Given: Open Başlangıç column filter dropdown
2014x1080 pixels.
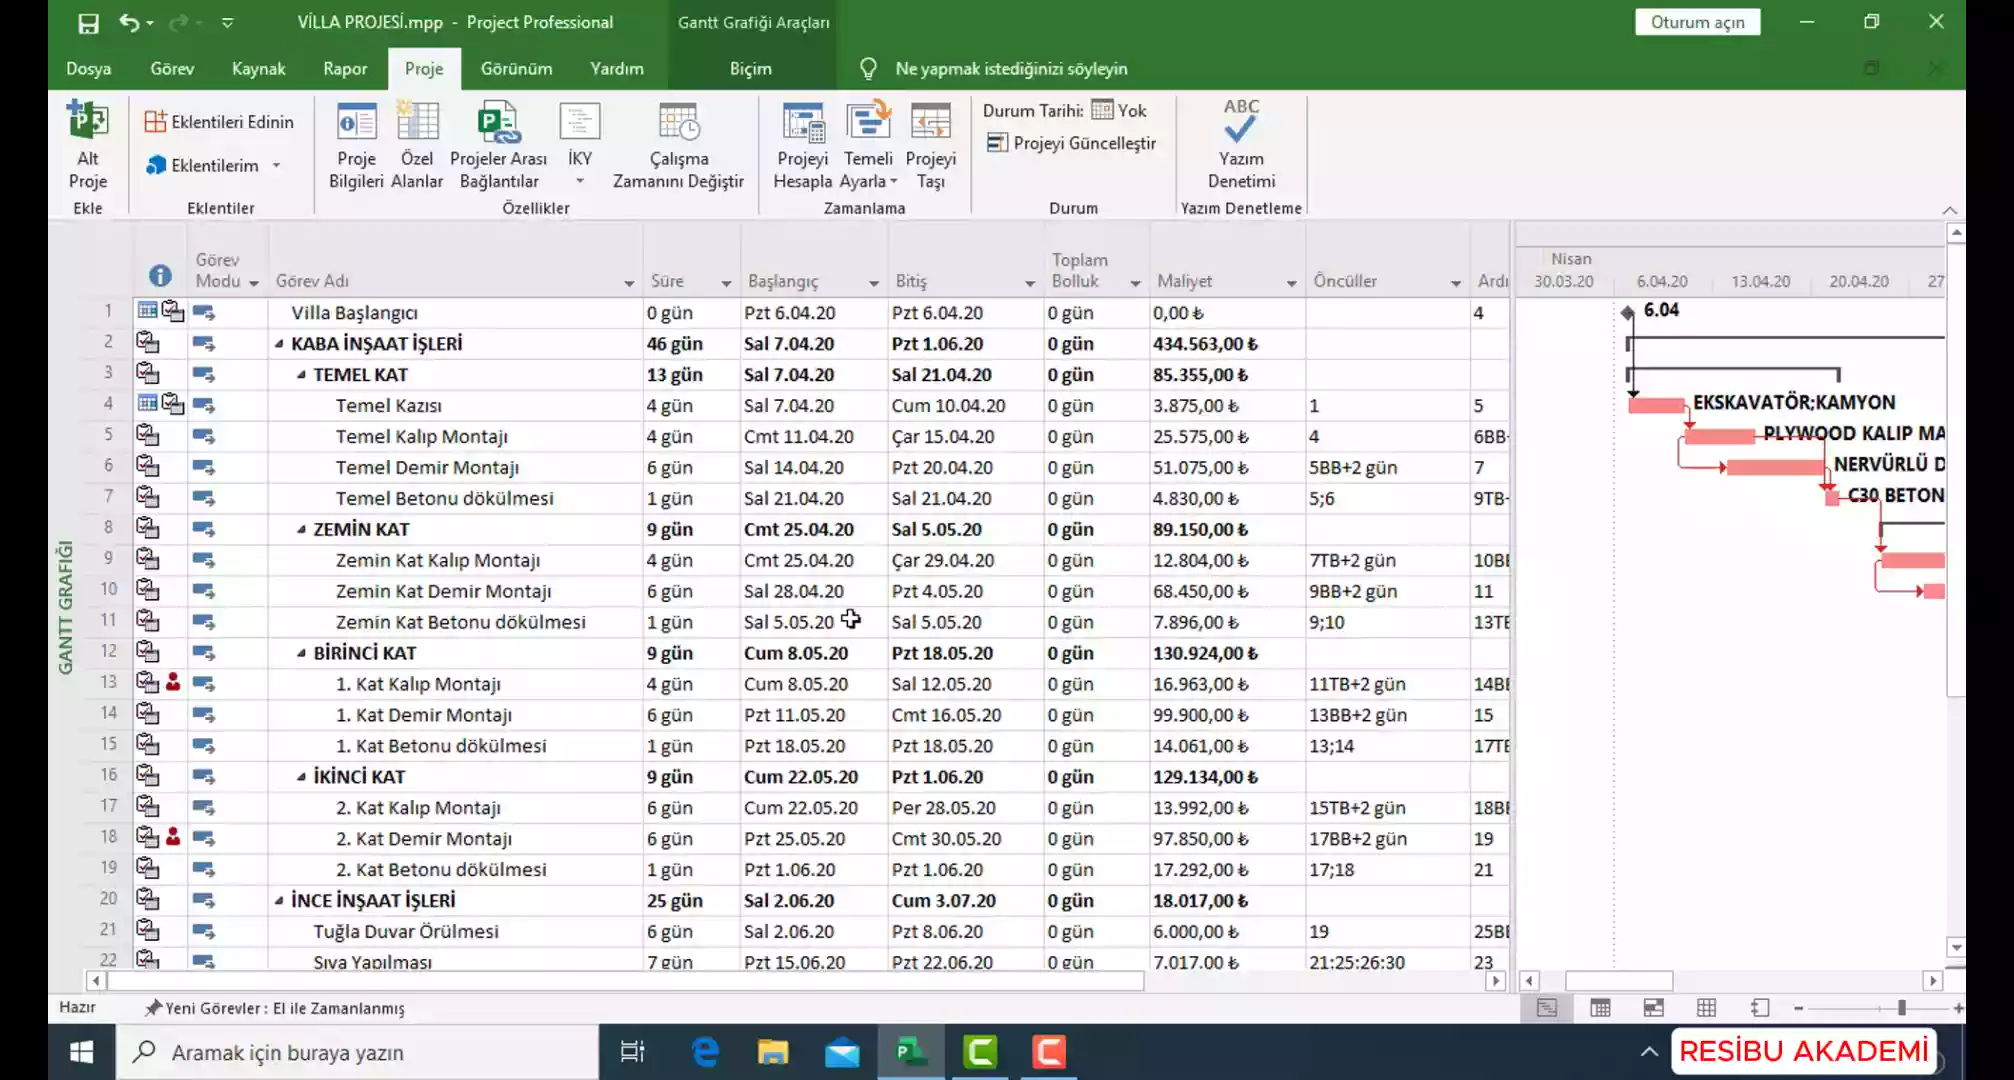Looking at the screenshot, I should click(873, 283).
